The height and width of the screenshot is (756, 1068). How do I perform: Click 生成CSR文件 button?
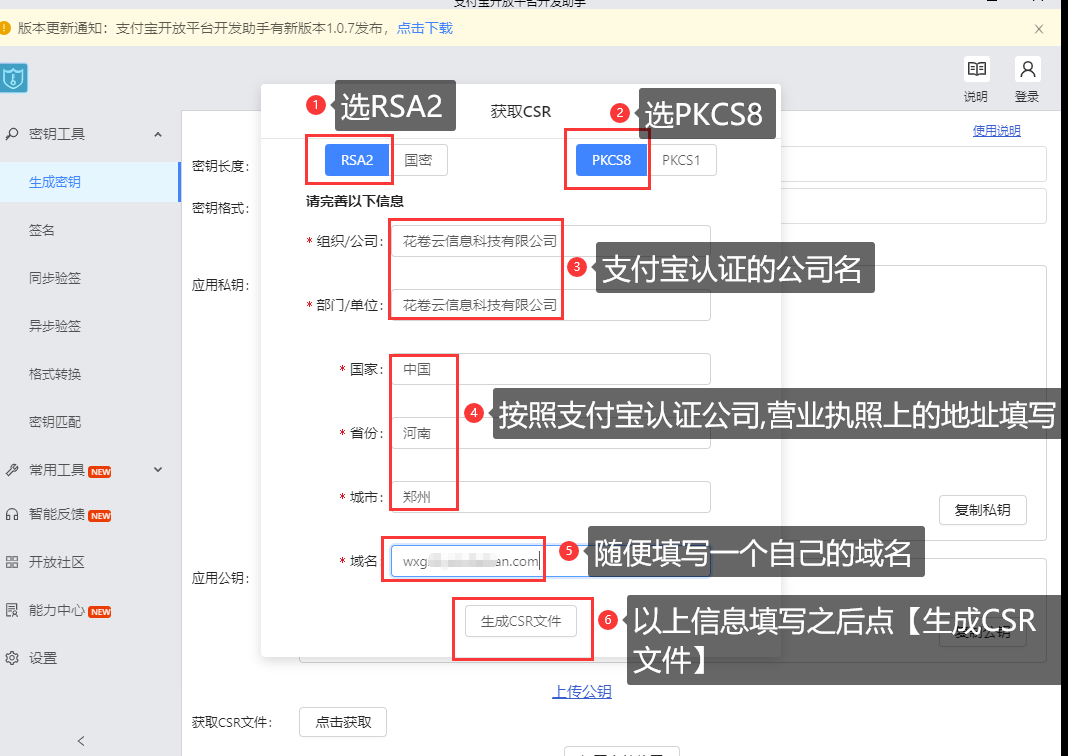[x=521, y=621]
